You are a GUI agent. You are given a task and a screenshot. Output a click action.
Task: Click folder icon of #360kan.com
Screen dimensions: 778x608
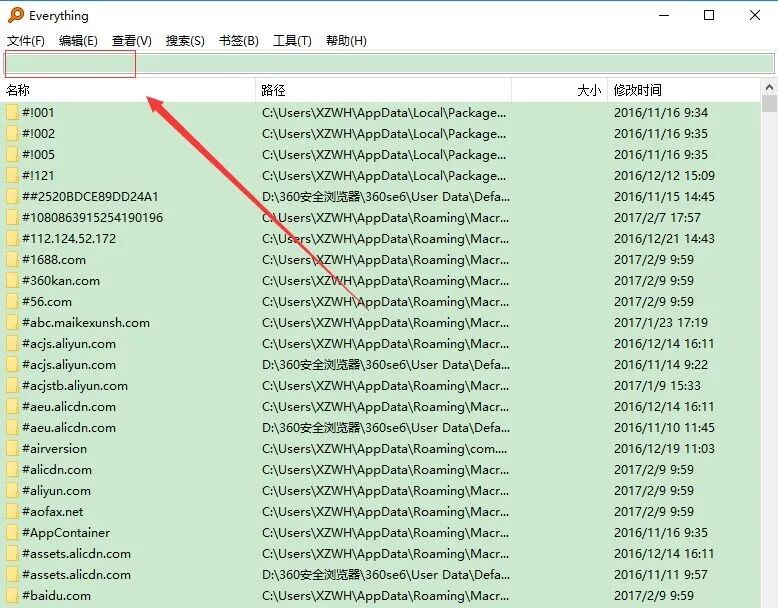12,280
